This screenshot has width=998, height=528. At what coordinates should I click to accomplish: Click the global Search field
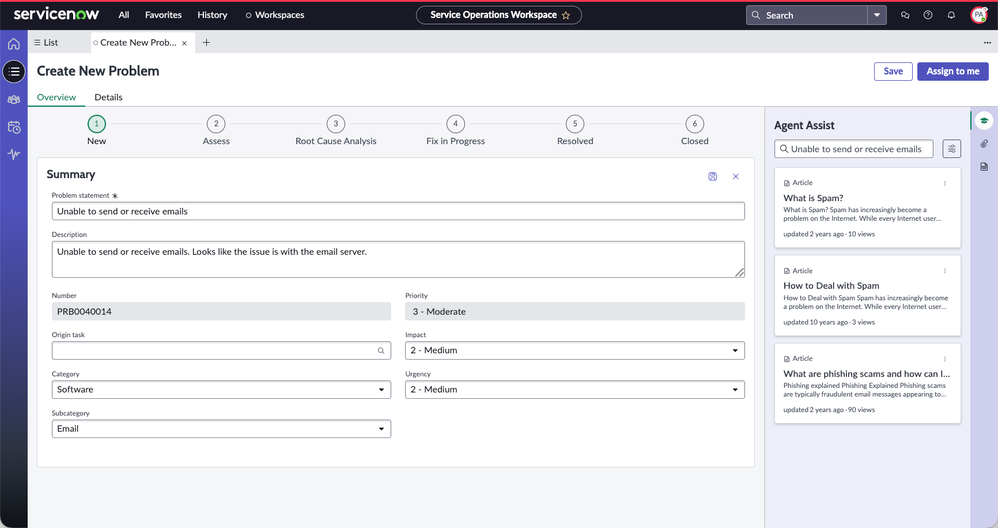coord(807,15)
